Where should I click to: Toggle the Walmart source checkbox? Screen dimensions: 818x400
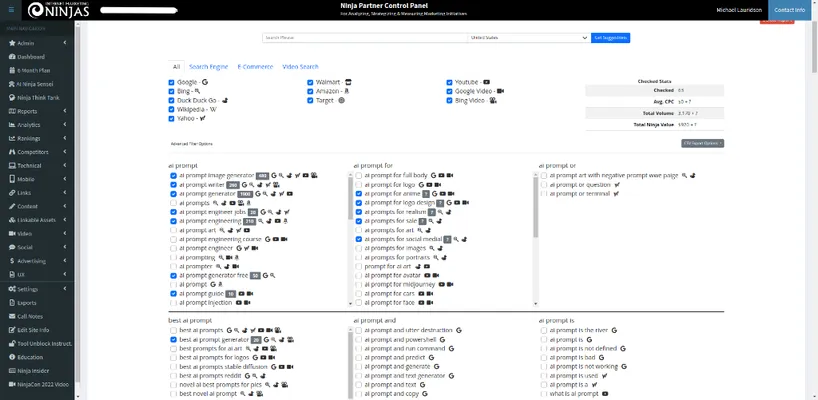(x=311, y=81)
